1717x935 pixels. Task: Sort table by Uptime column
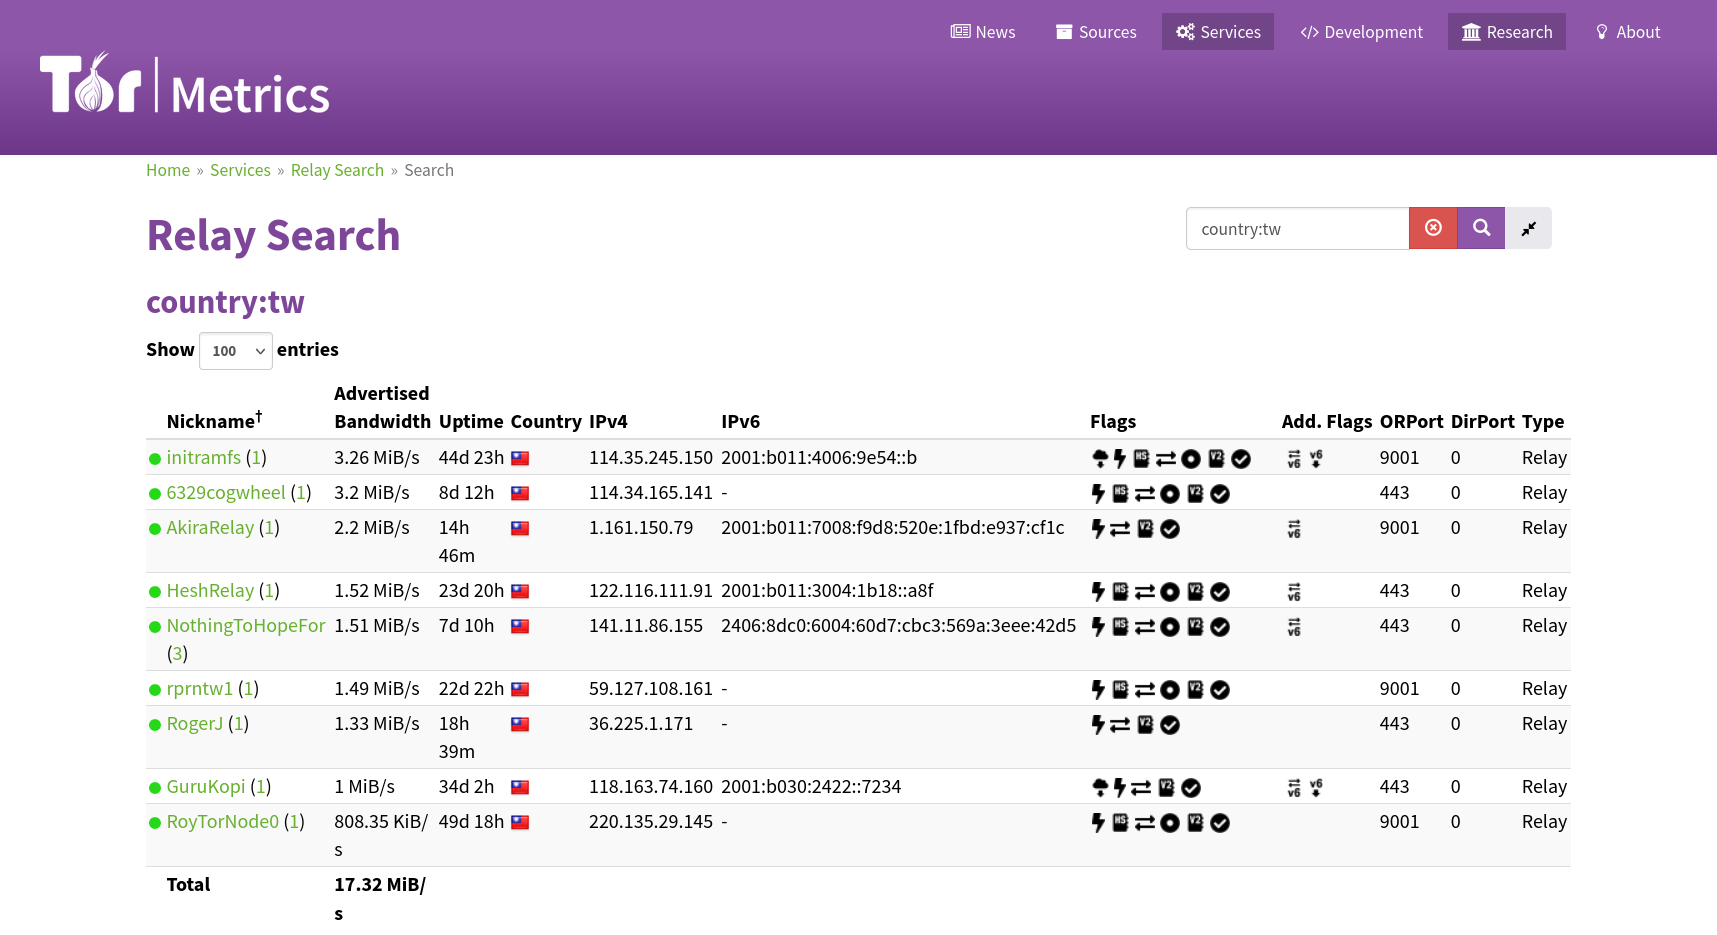click(471, 421)
